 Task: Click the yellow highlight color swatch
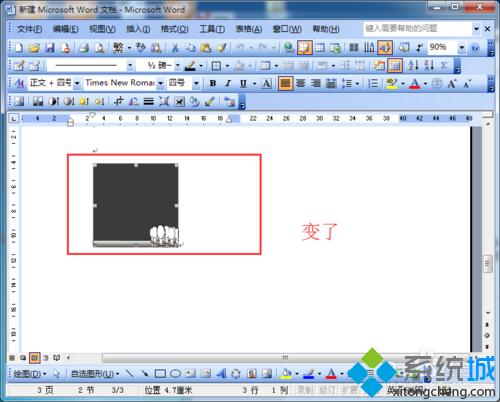coord(392,84)
